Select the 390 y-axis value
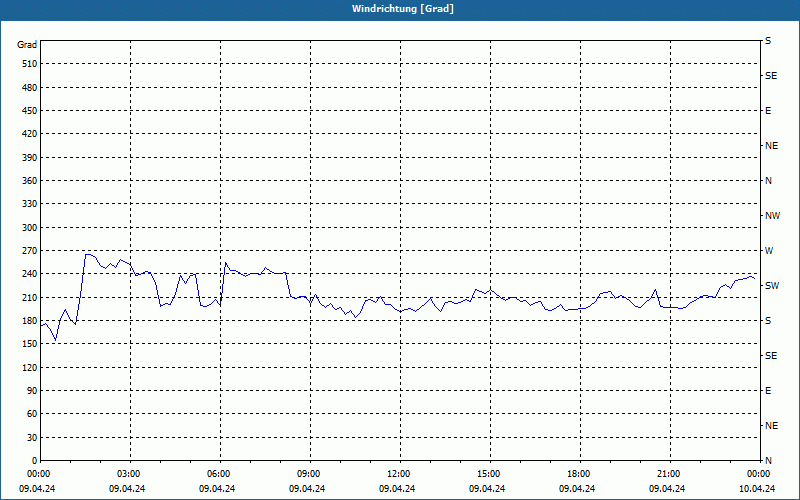 click(x=29, y=157)
